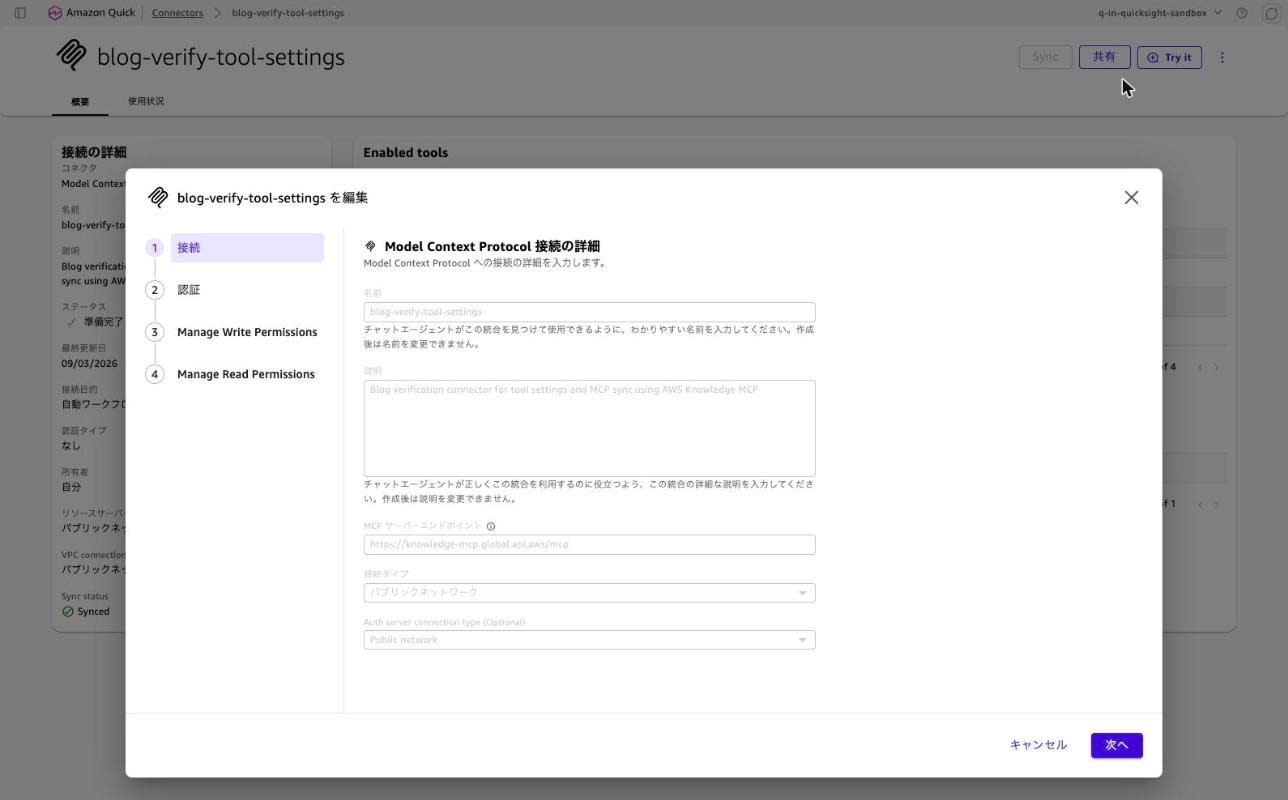Screen dimensions: 1288x800
Task: Click the connector logo in dialog title
Action: [158, 198]
